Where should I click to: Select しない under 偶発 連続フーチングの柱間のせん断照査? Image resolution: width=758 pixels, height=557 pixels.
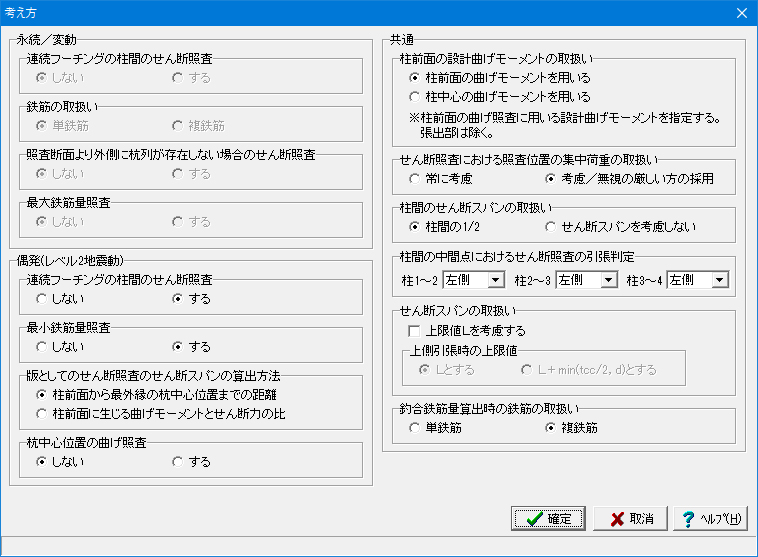[x=60, y=299]
